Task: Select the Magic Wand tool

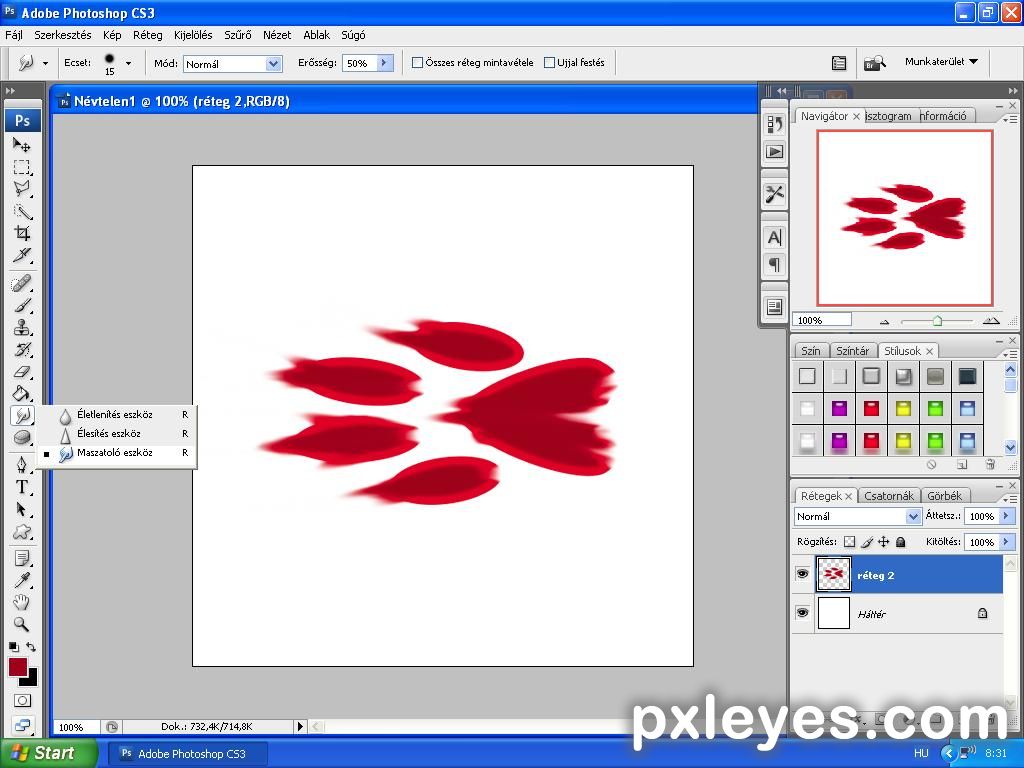Action: click(x=22, y=211)
